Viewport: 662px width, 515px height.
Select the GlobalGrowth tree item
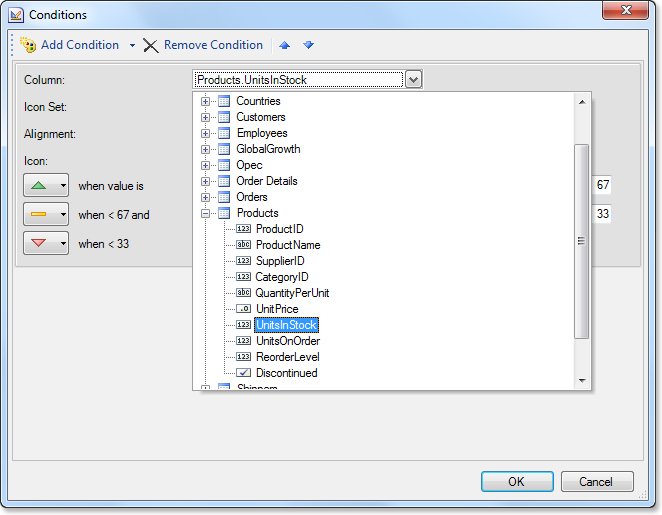tap(268, 149)
